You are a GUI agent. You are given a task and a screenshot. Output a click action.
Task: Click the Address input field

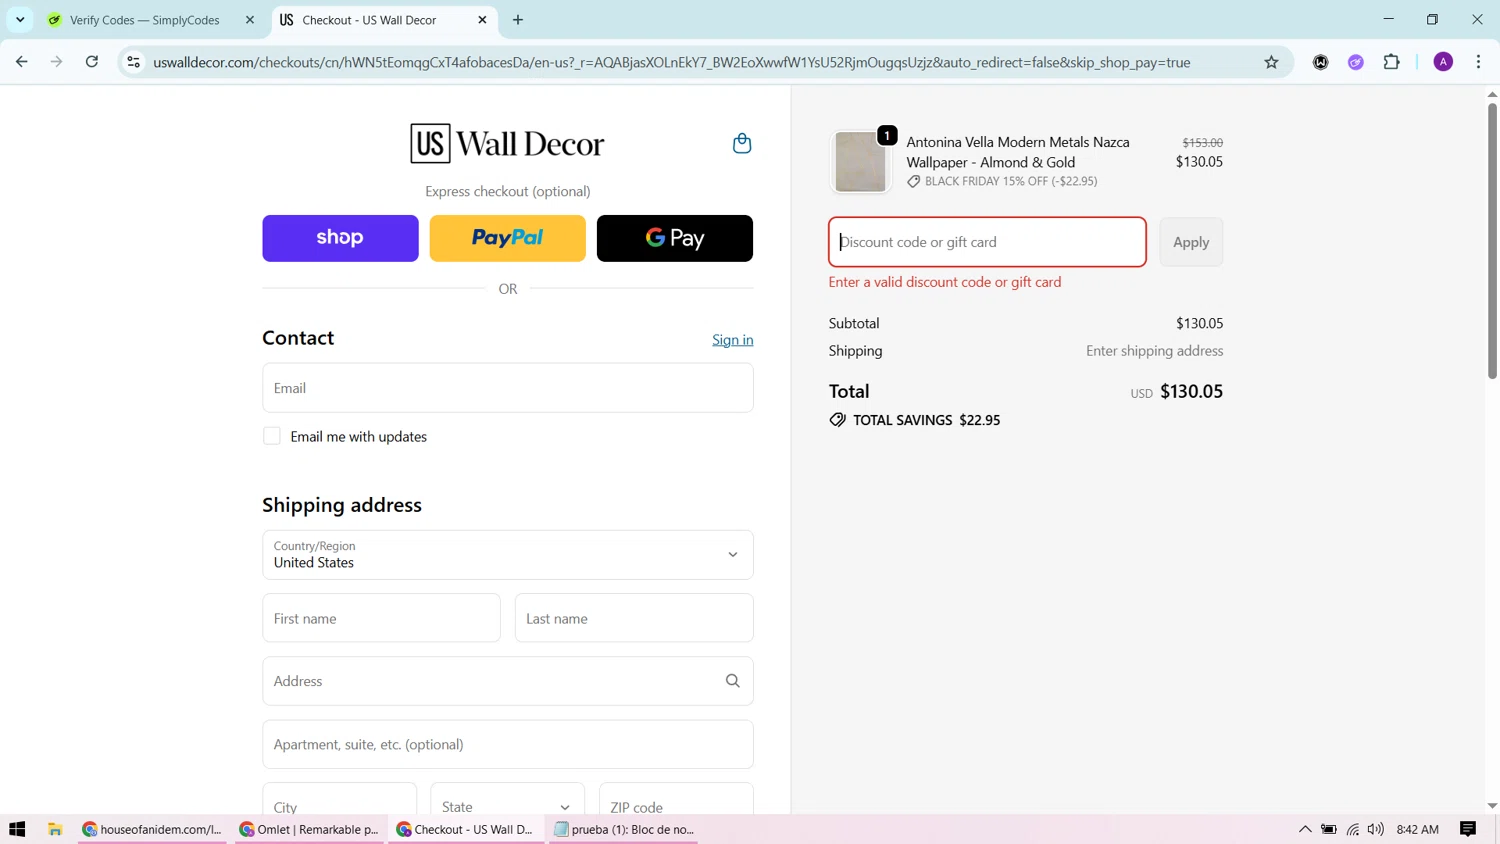(x=508, y=681)
